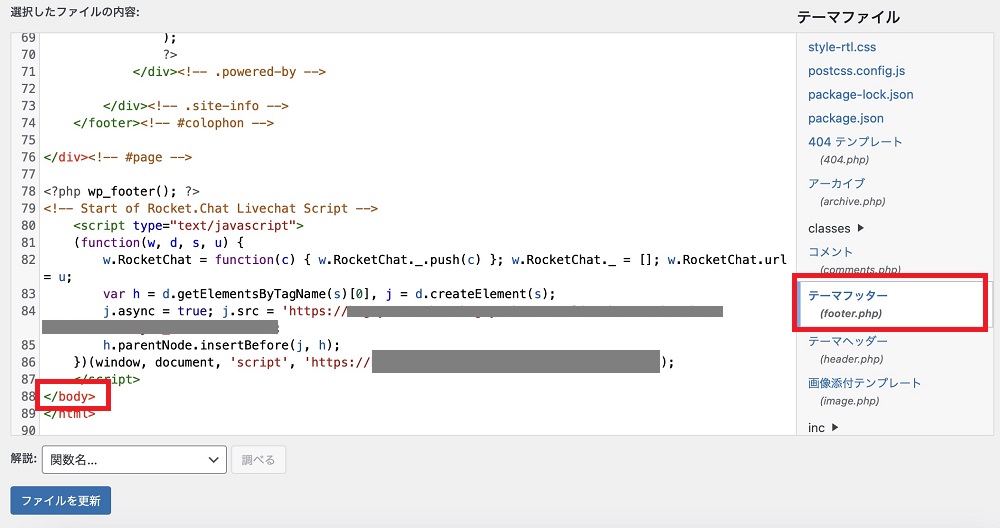
Task: Open the 404 テンプレート file
Action: click(x=855, y=142)
